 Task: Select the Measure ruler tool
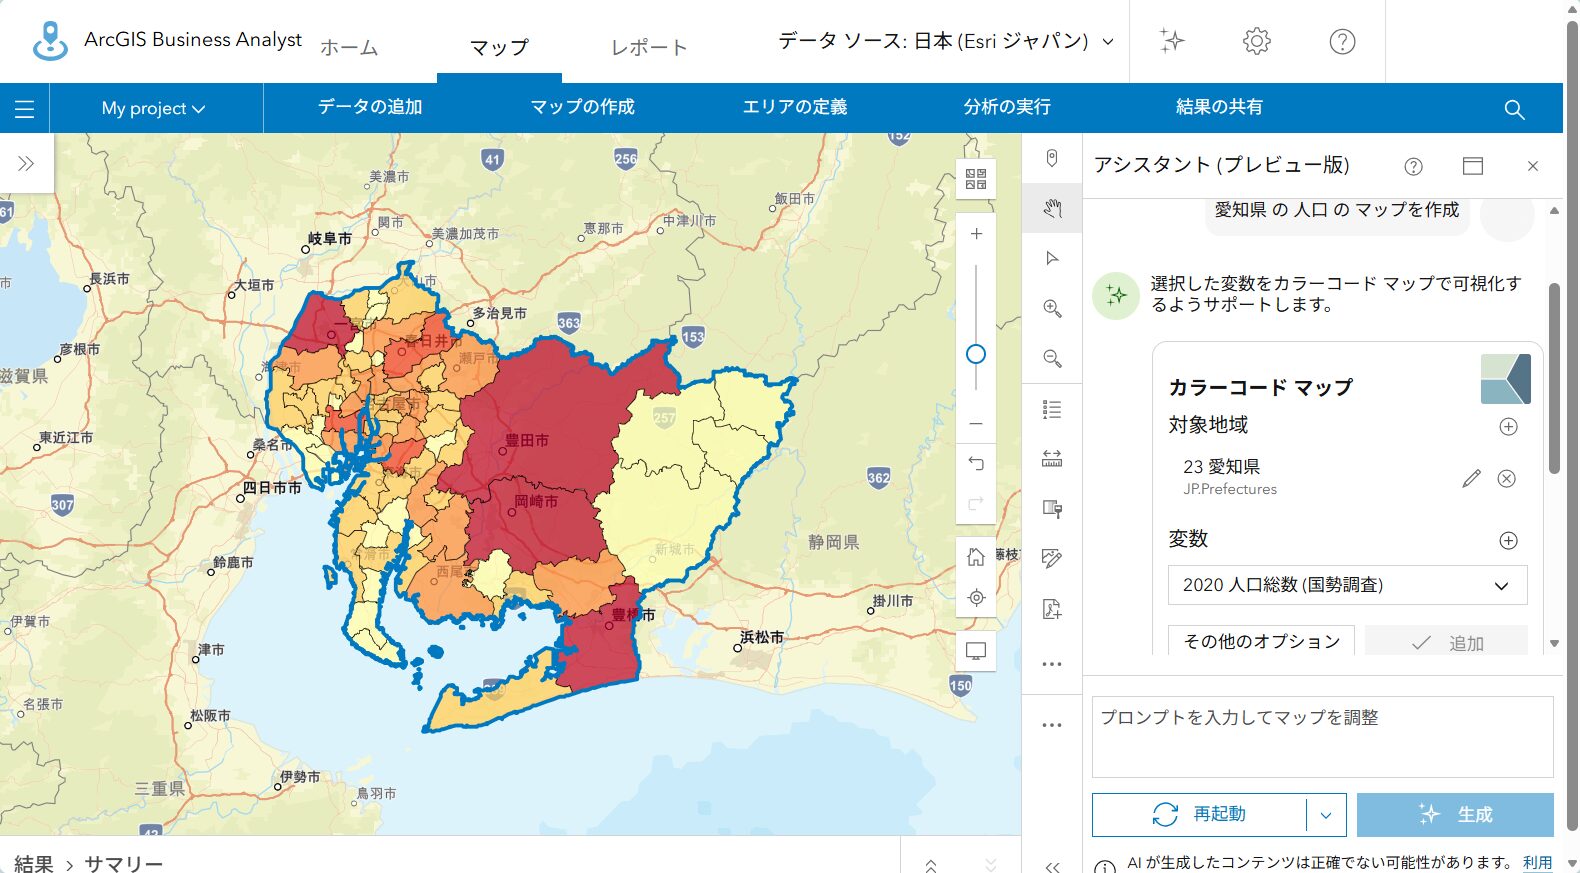[x=1052, y=459]
